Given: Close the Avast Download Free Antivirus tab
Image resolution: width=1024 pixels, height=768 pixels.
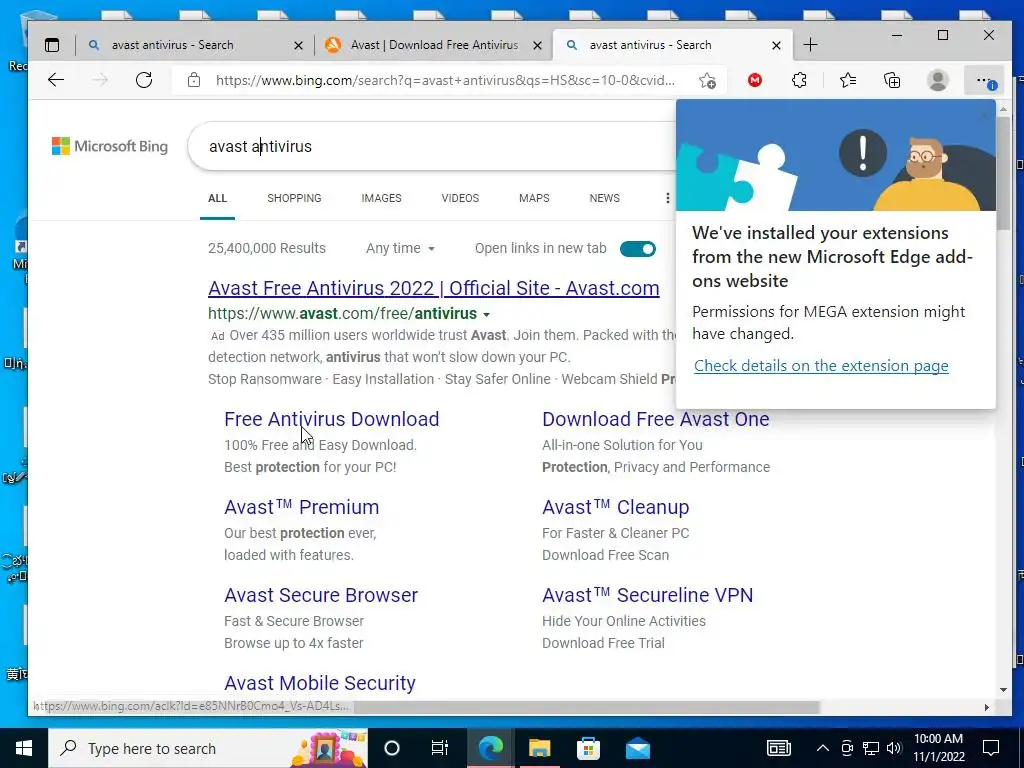Looking at the screenshot, I should pos(537,46).
